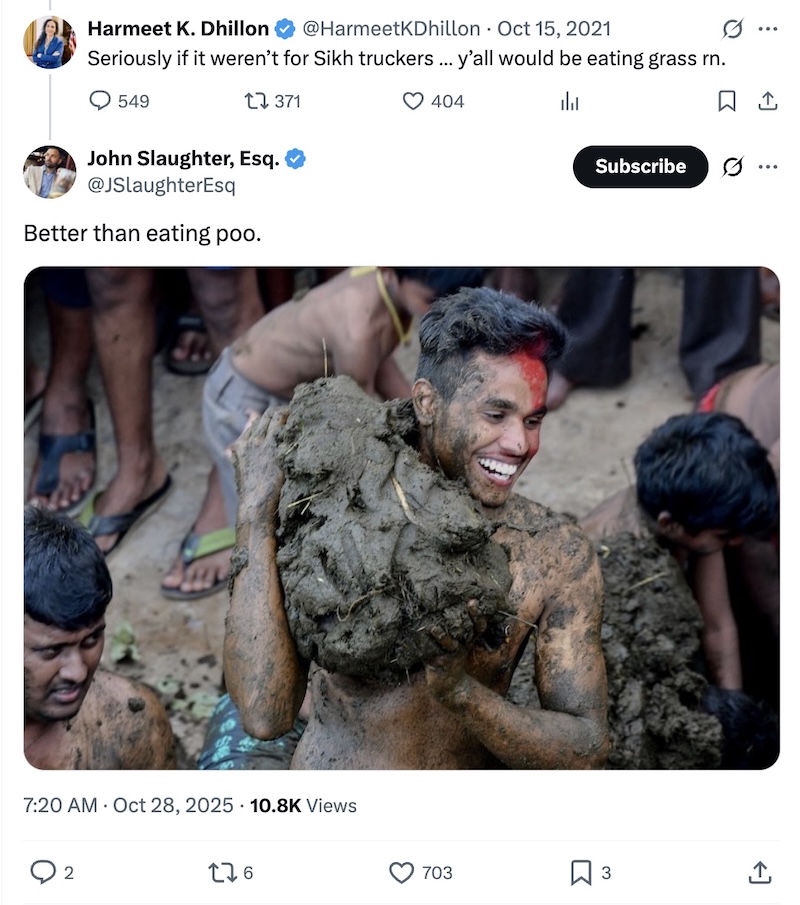Retweet the Harmeet K. Dhillon tweet
This screenshot has height=905, width=800.
[x=257, y=100]
